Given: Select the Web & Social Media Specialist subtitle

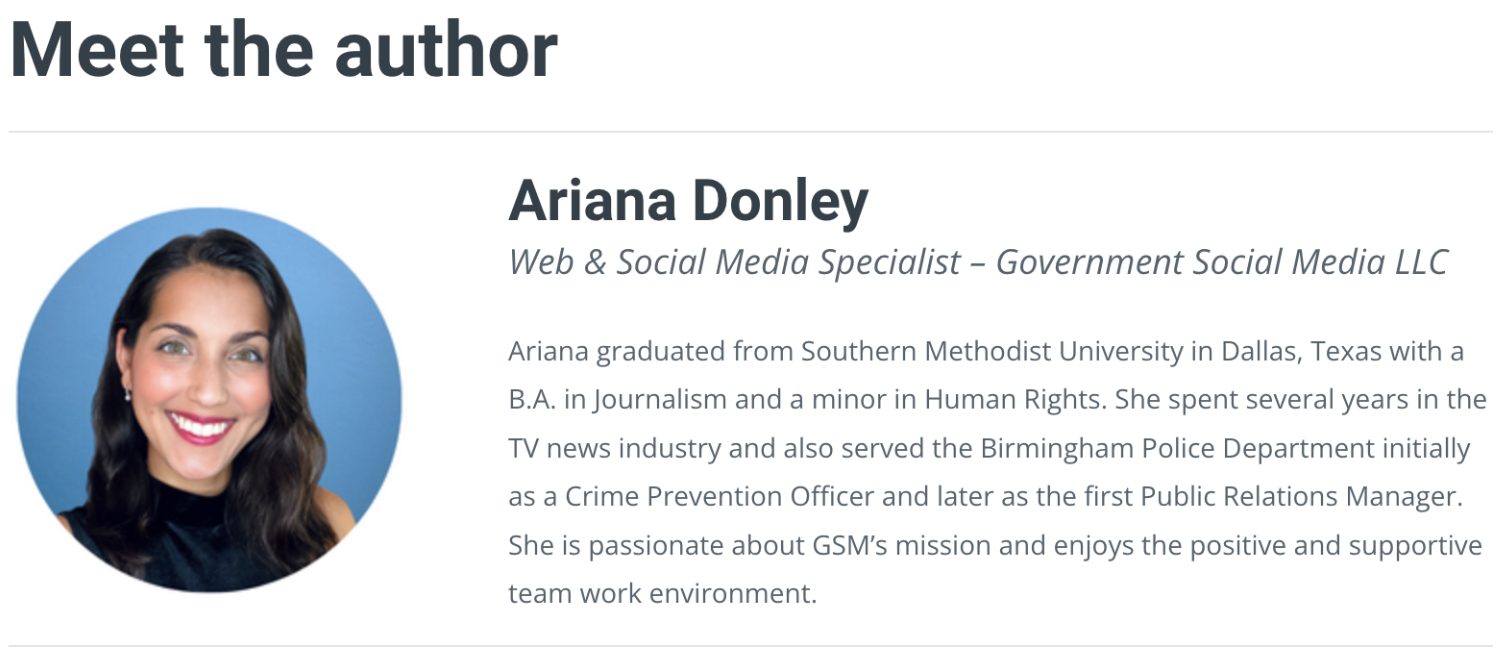Looking at the screenshot, I should point(735,262).
